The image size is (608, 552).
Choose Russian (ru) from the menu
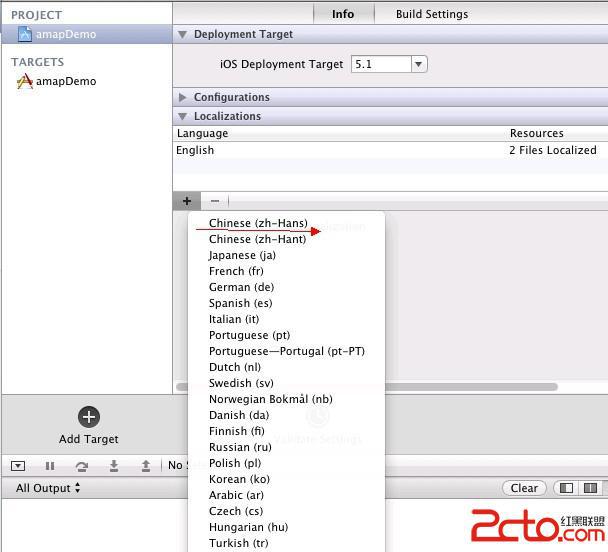point(286,447)
